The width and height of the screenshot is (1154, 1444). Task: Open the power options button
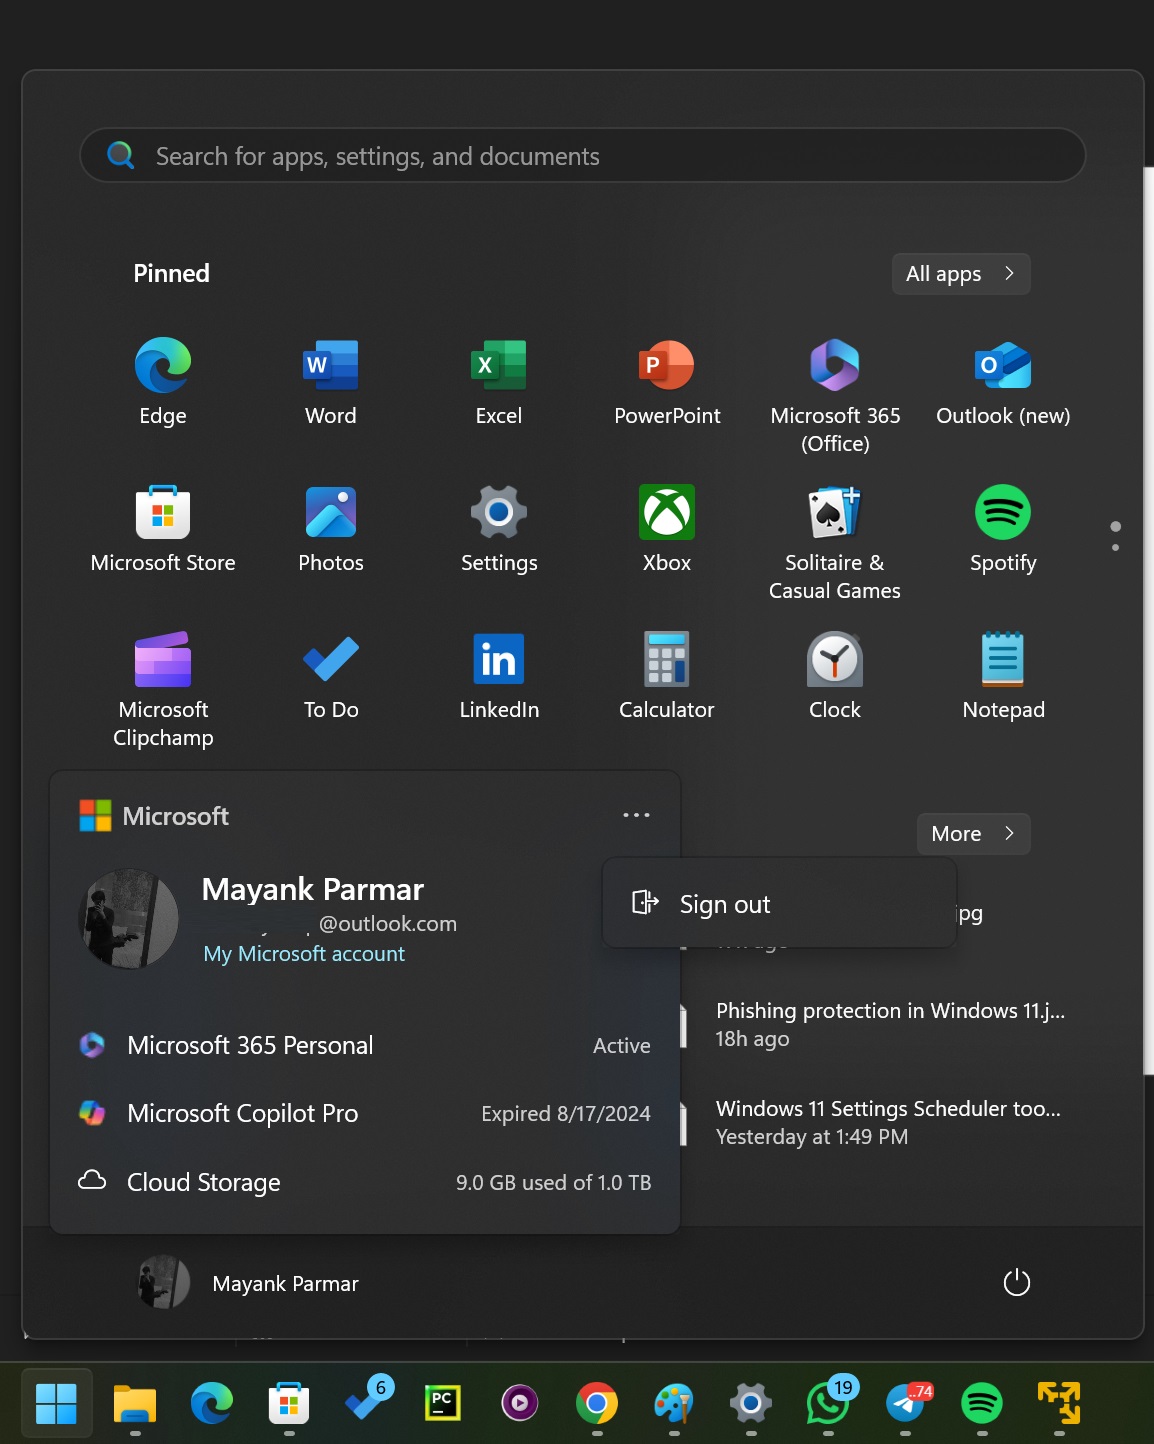[x=1016, y=1283]
